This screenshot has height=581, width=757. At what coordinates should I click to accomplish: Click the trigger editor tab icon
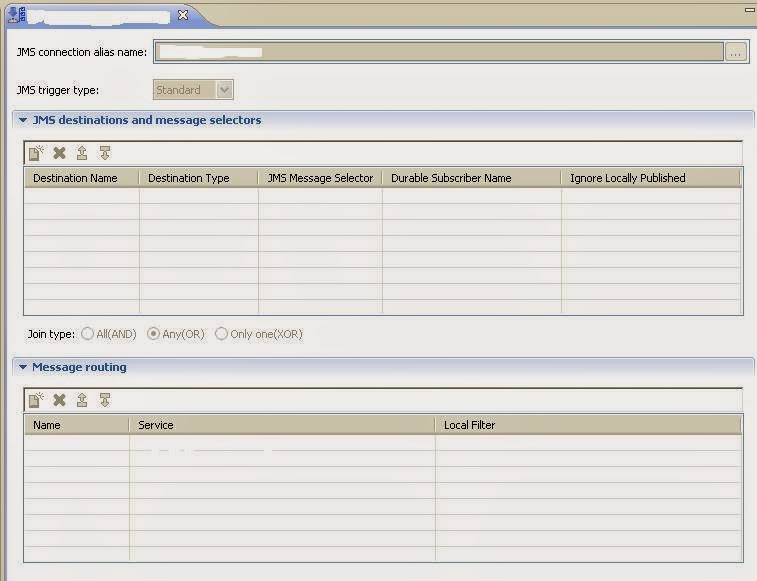tap(16, 15)
